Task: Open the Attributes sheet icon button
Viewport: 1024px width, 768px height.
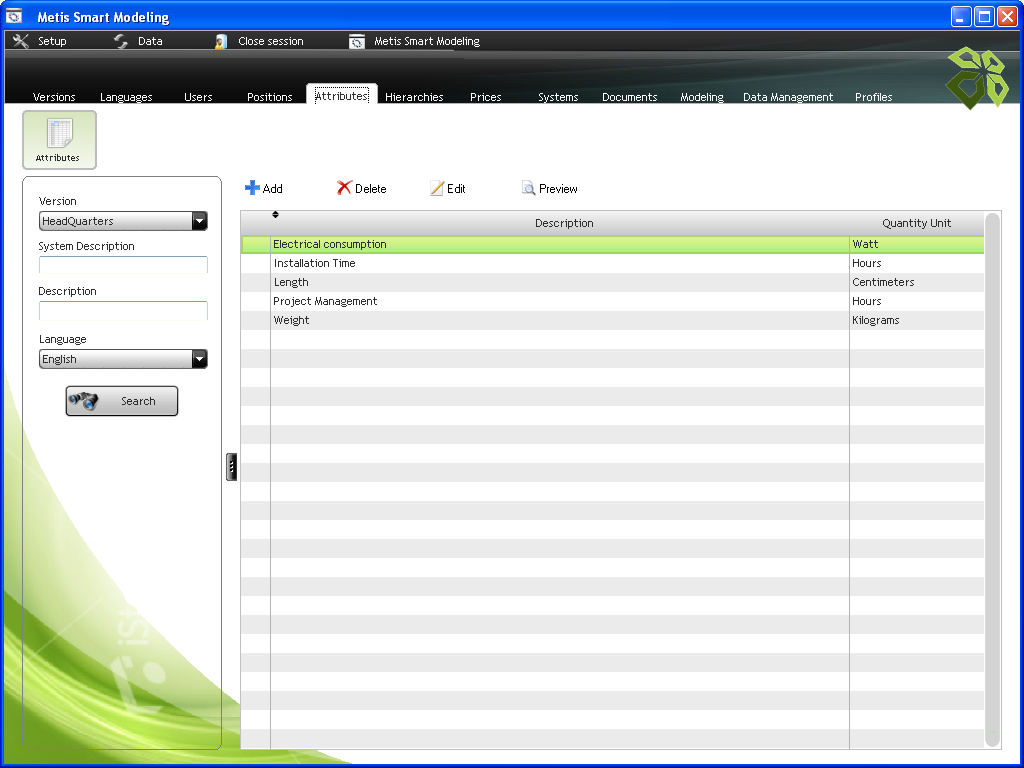Action: (59, 139)
